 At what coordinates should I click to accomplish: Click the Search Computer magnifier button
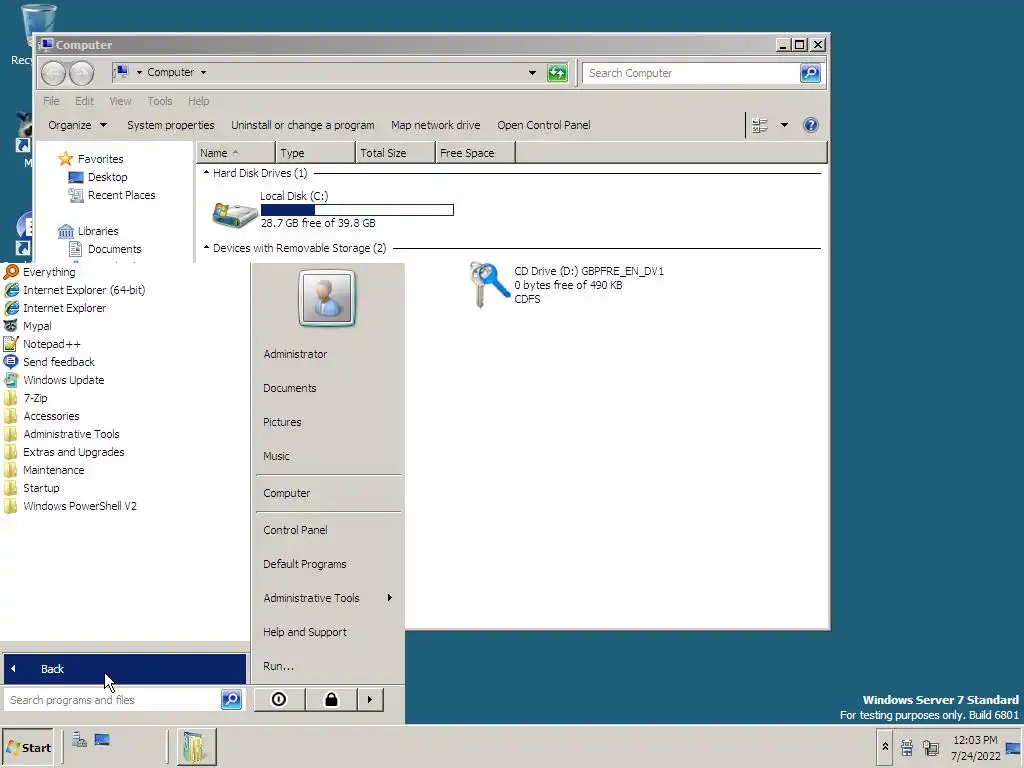810,72
